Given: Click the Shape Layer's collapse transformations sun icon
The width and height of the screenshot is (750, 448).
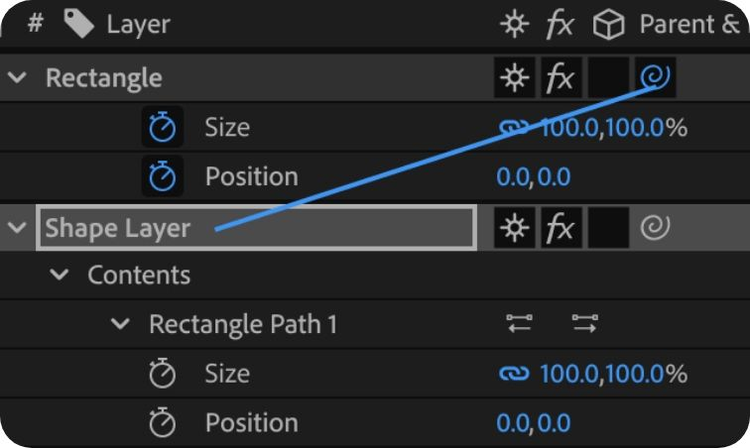Looking at the screenshot, I should click(x=515, y=229).
